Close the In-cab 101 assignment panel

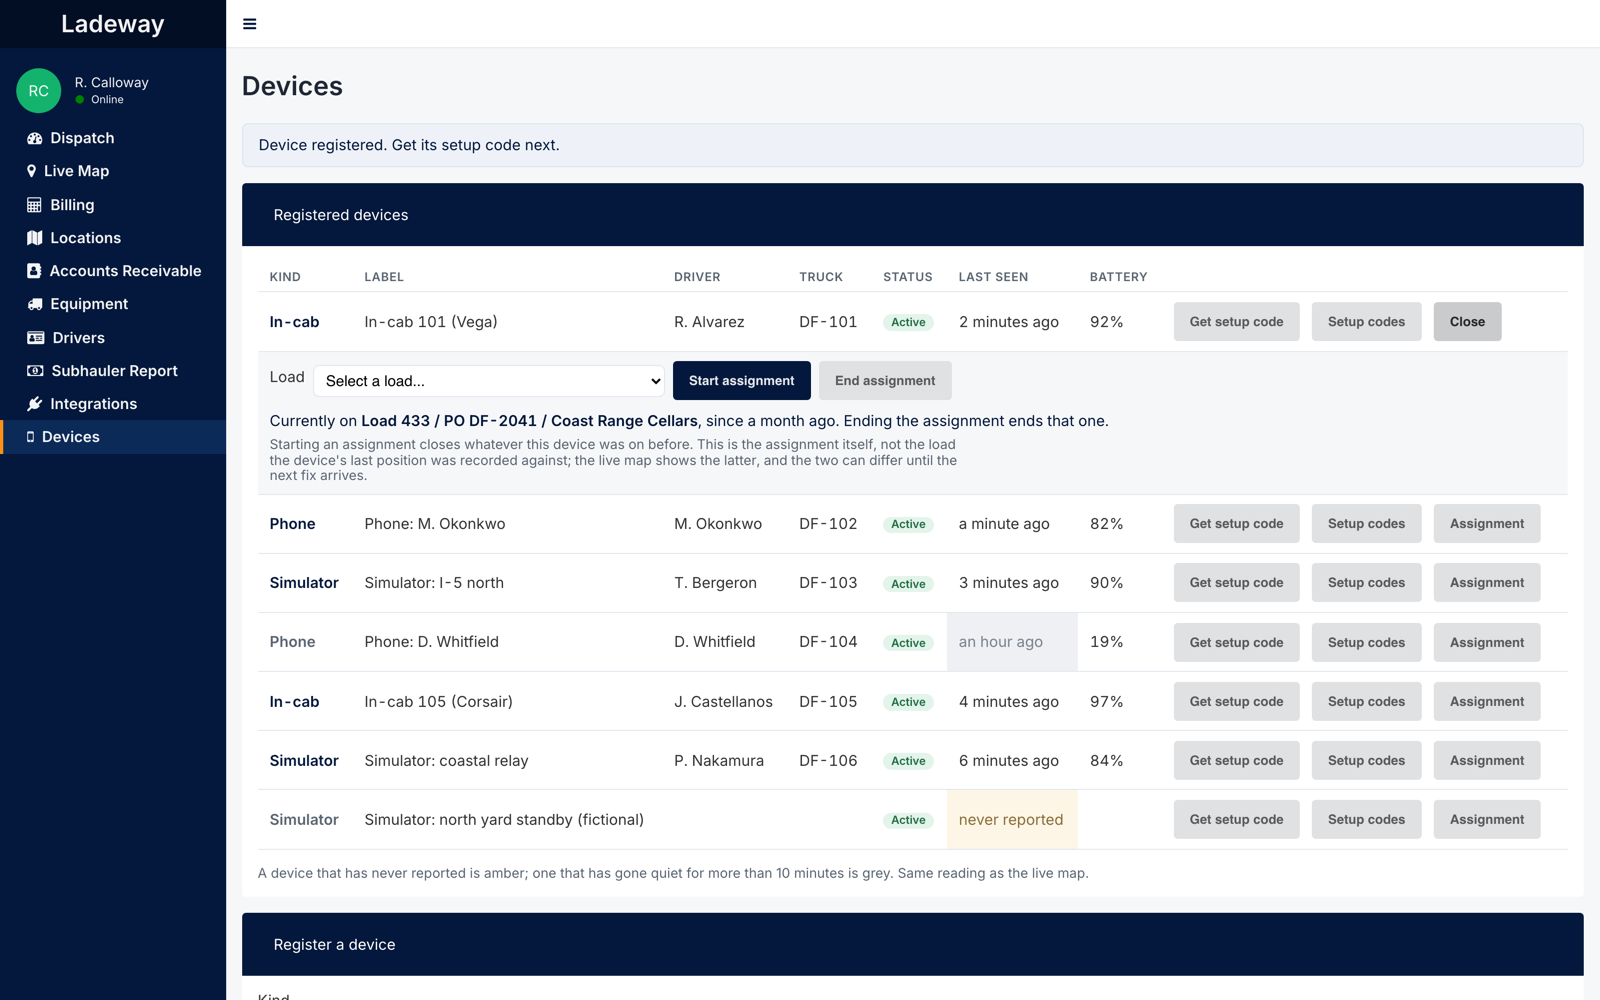click(1467, 322)
